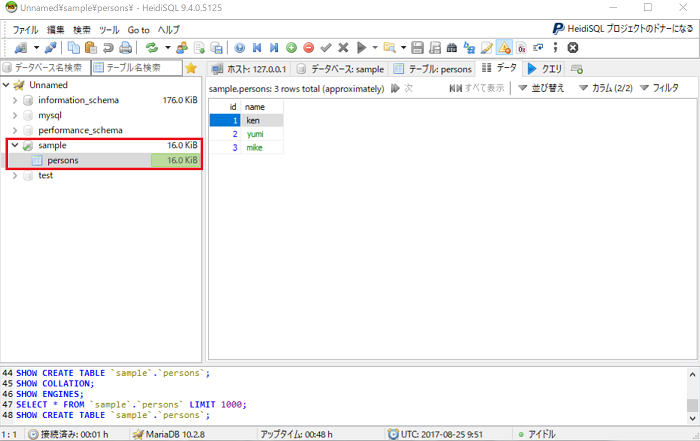Screen dimensions: 700x441
Task: Expand the information_schema database node
Action: 15,100
